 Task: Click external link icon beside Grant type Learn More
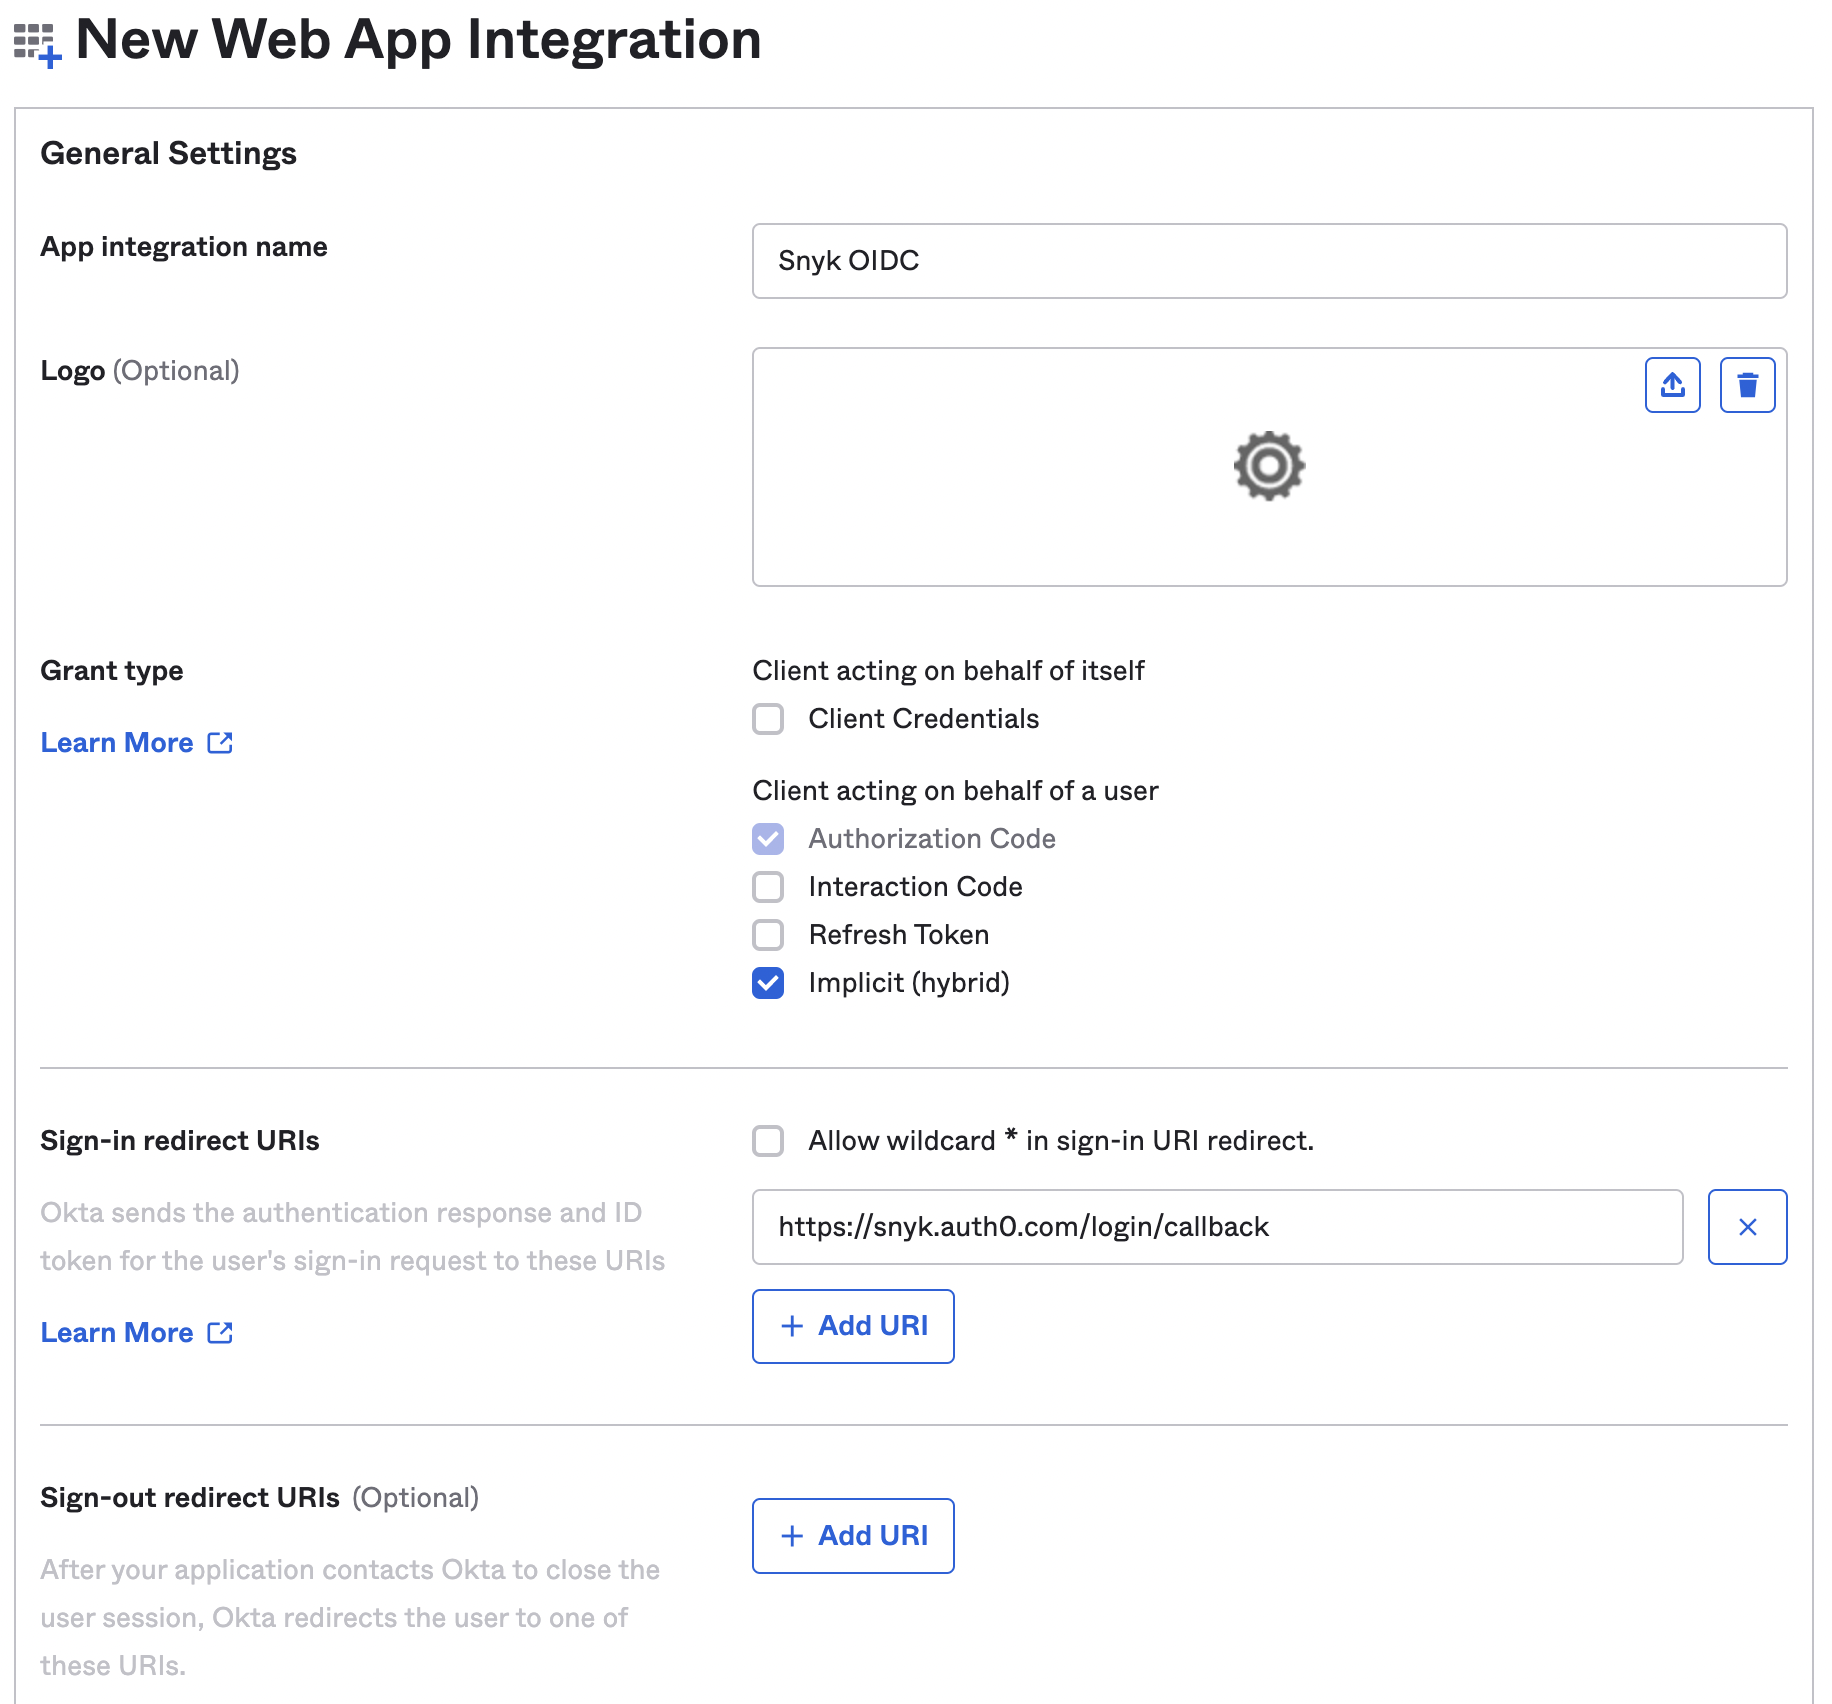[x=220, y=743]
